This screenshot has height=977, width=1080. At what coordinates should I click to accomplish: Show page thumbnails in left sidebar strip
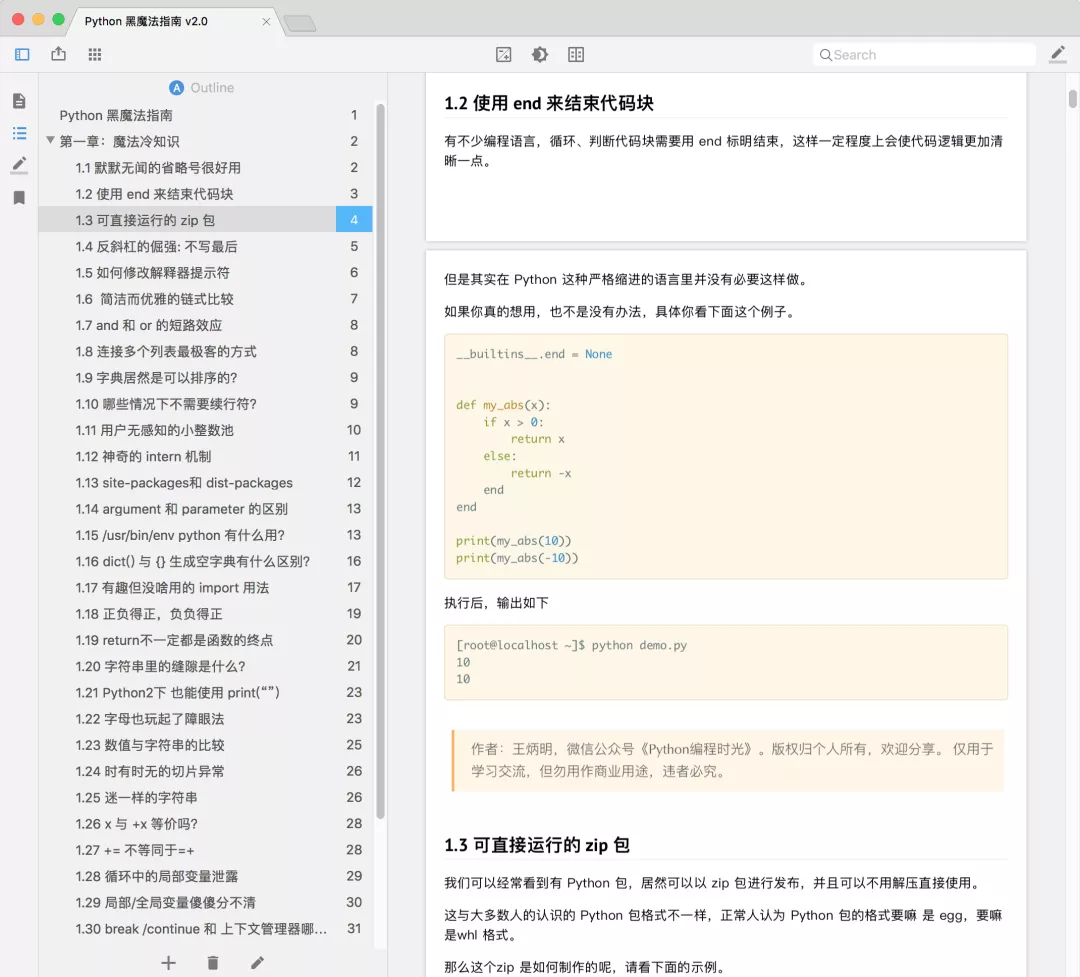(x=19, y=101)
